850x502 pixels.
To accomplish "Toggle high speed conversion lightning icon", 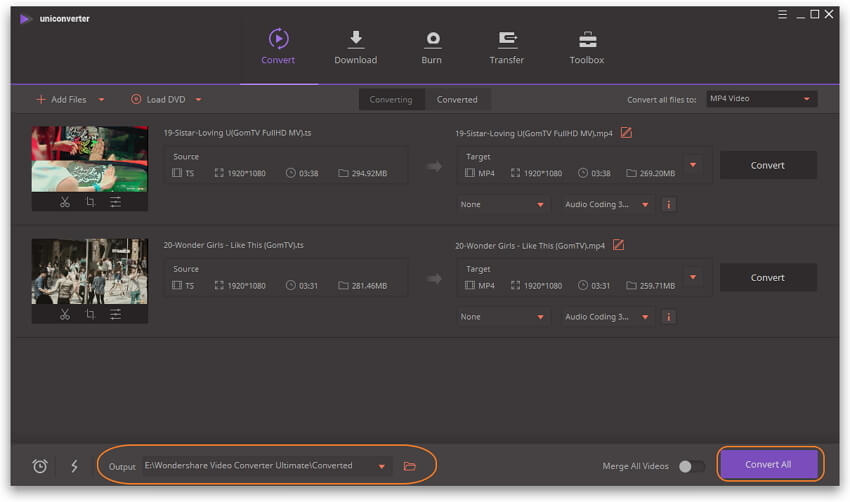I will point(74,466).
